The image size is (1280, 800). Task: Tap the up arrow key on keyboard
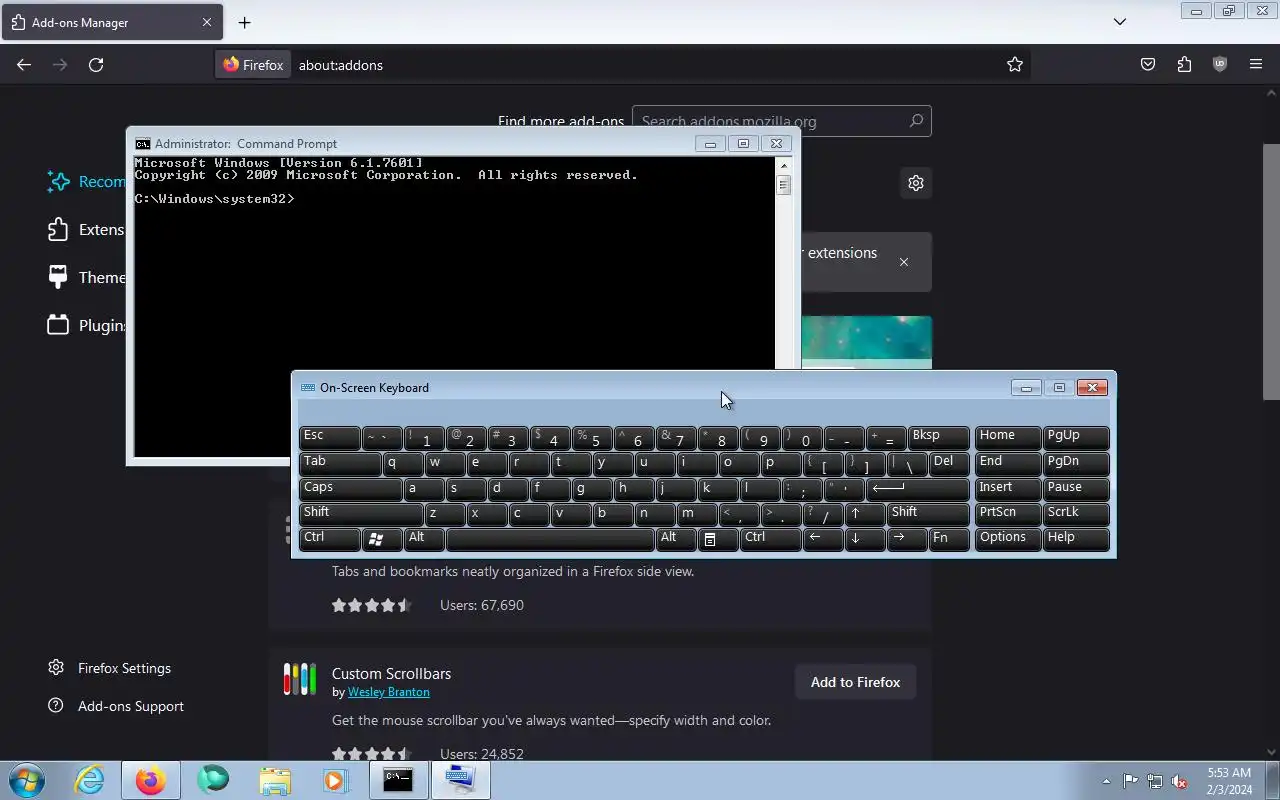pyautogui.click(x=865, y=514)
